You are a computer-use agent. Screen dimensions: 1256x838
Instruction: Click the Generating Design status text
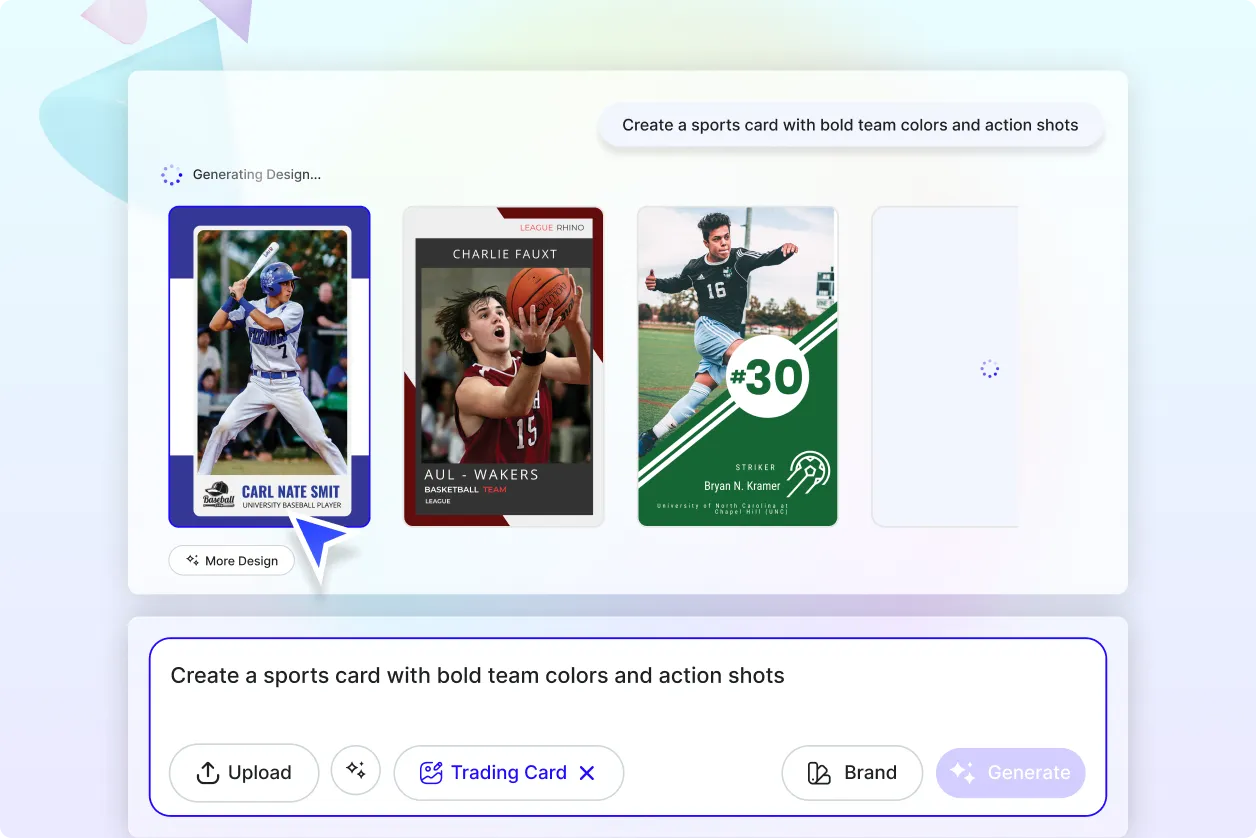point(257,174)
